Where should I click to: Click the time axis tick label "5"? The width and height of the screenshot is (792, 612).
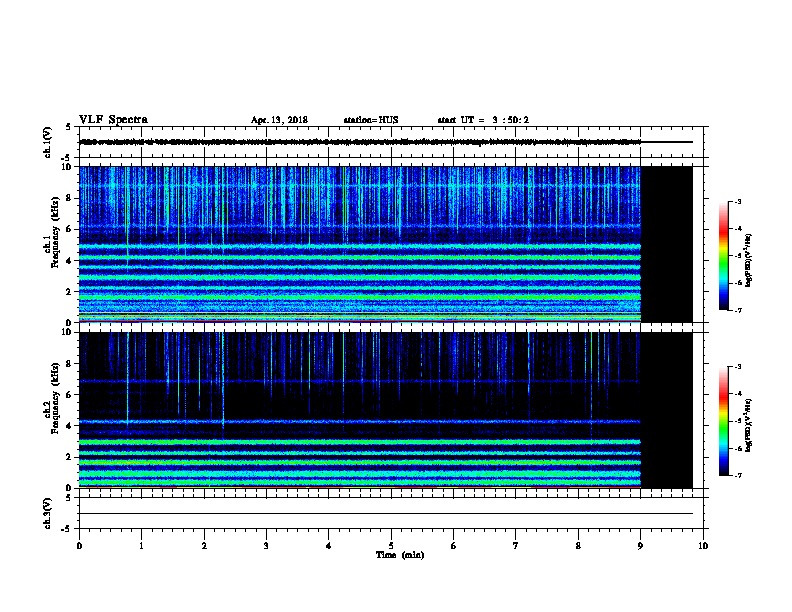[x=391, y=546]
